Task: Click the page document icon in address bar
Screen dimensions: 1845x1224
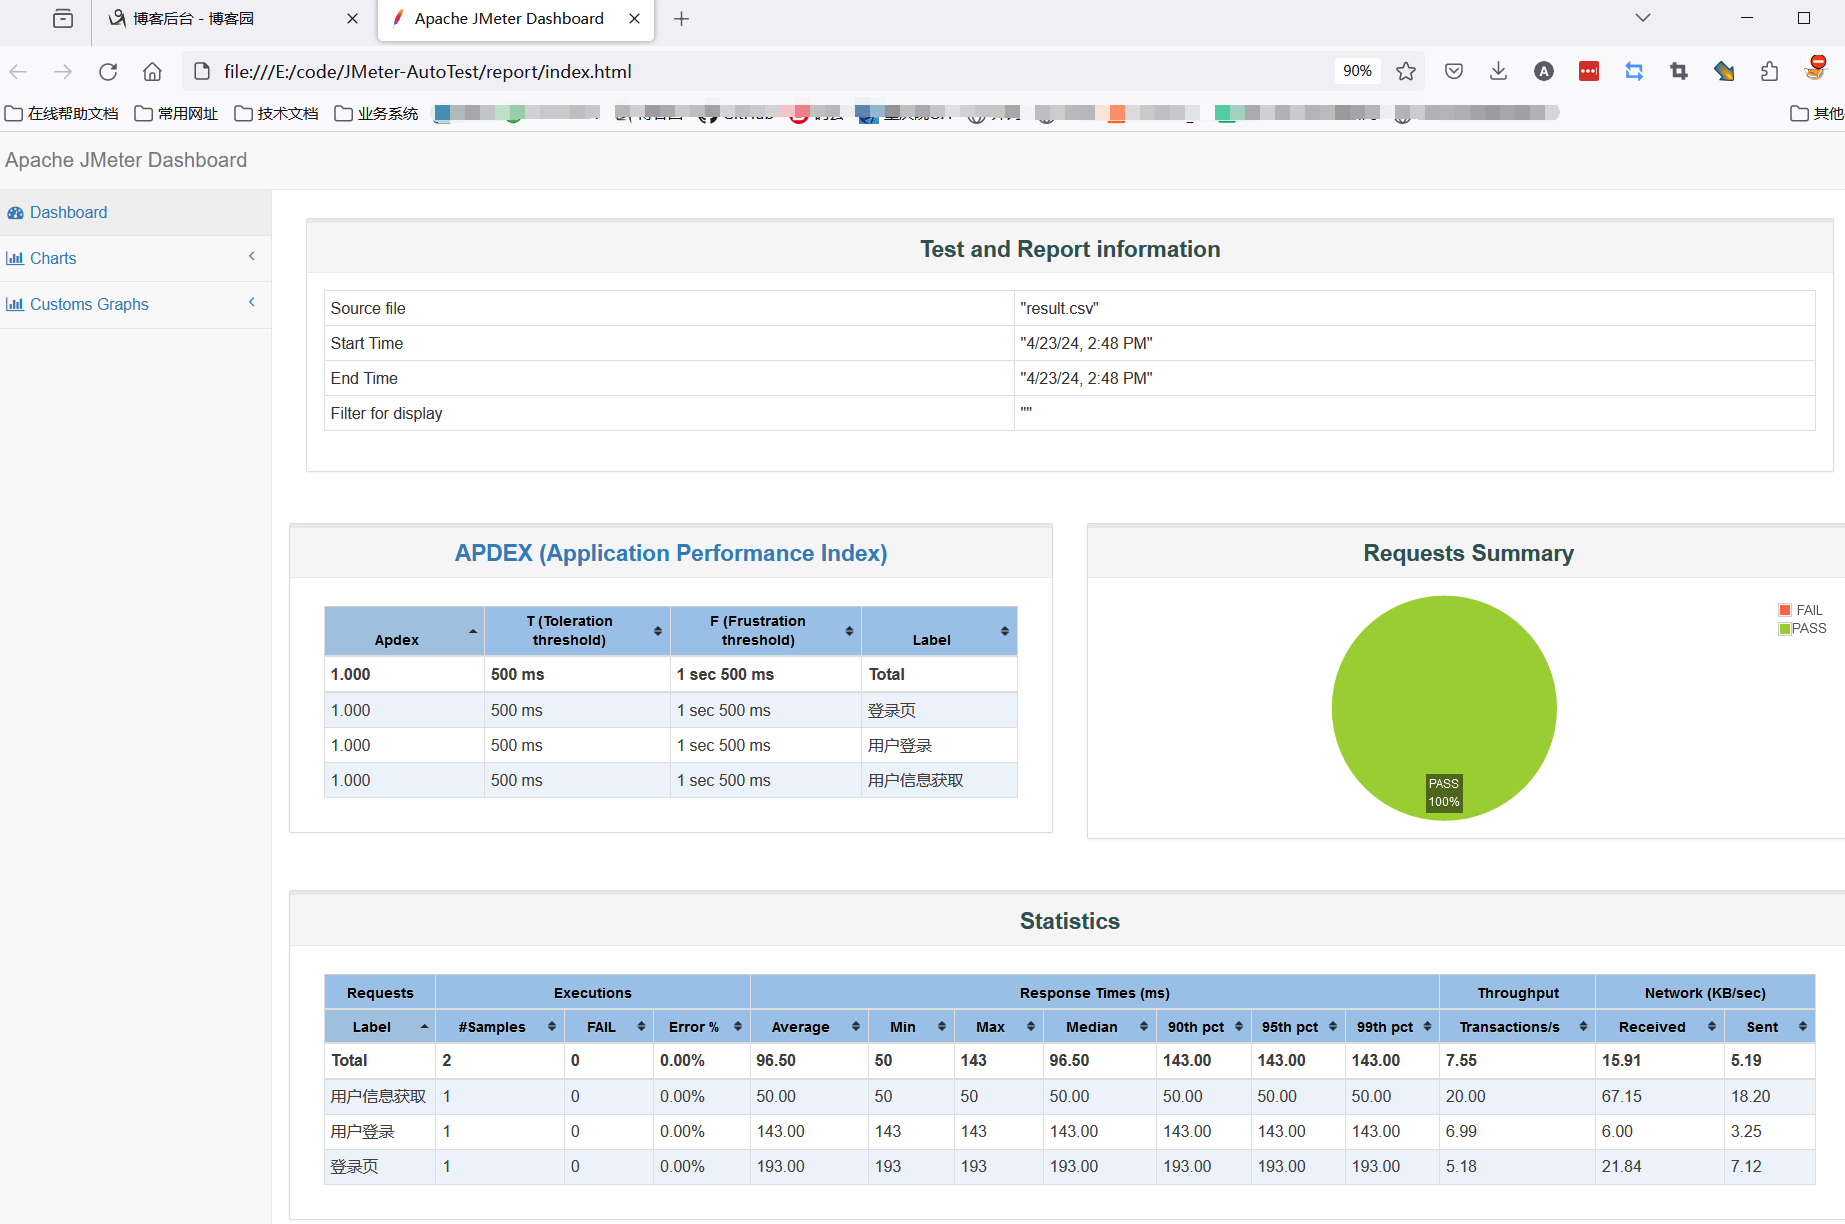Action: (202, 71)
